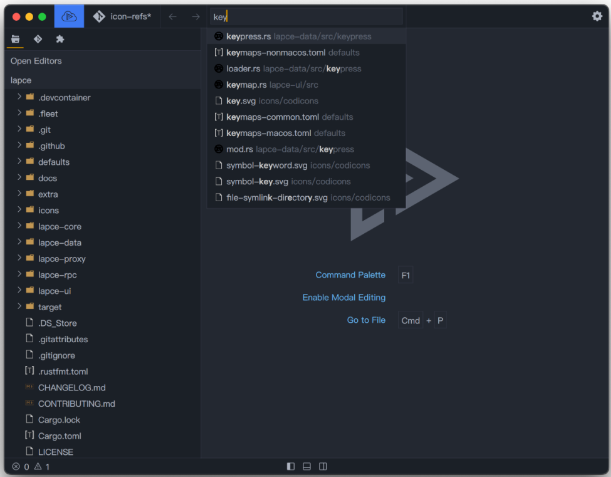
Task: Open the Source Control panel tab
Action: point(38,39)
